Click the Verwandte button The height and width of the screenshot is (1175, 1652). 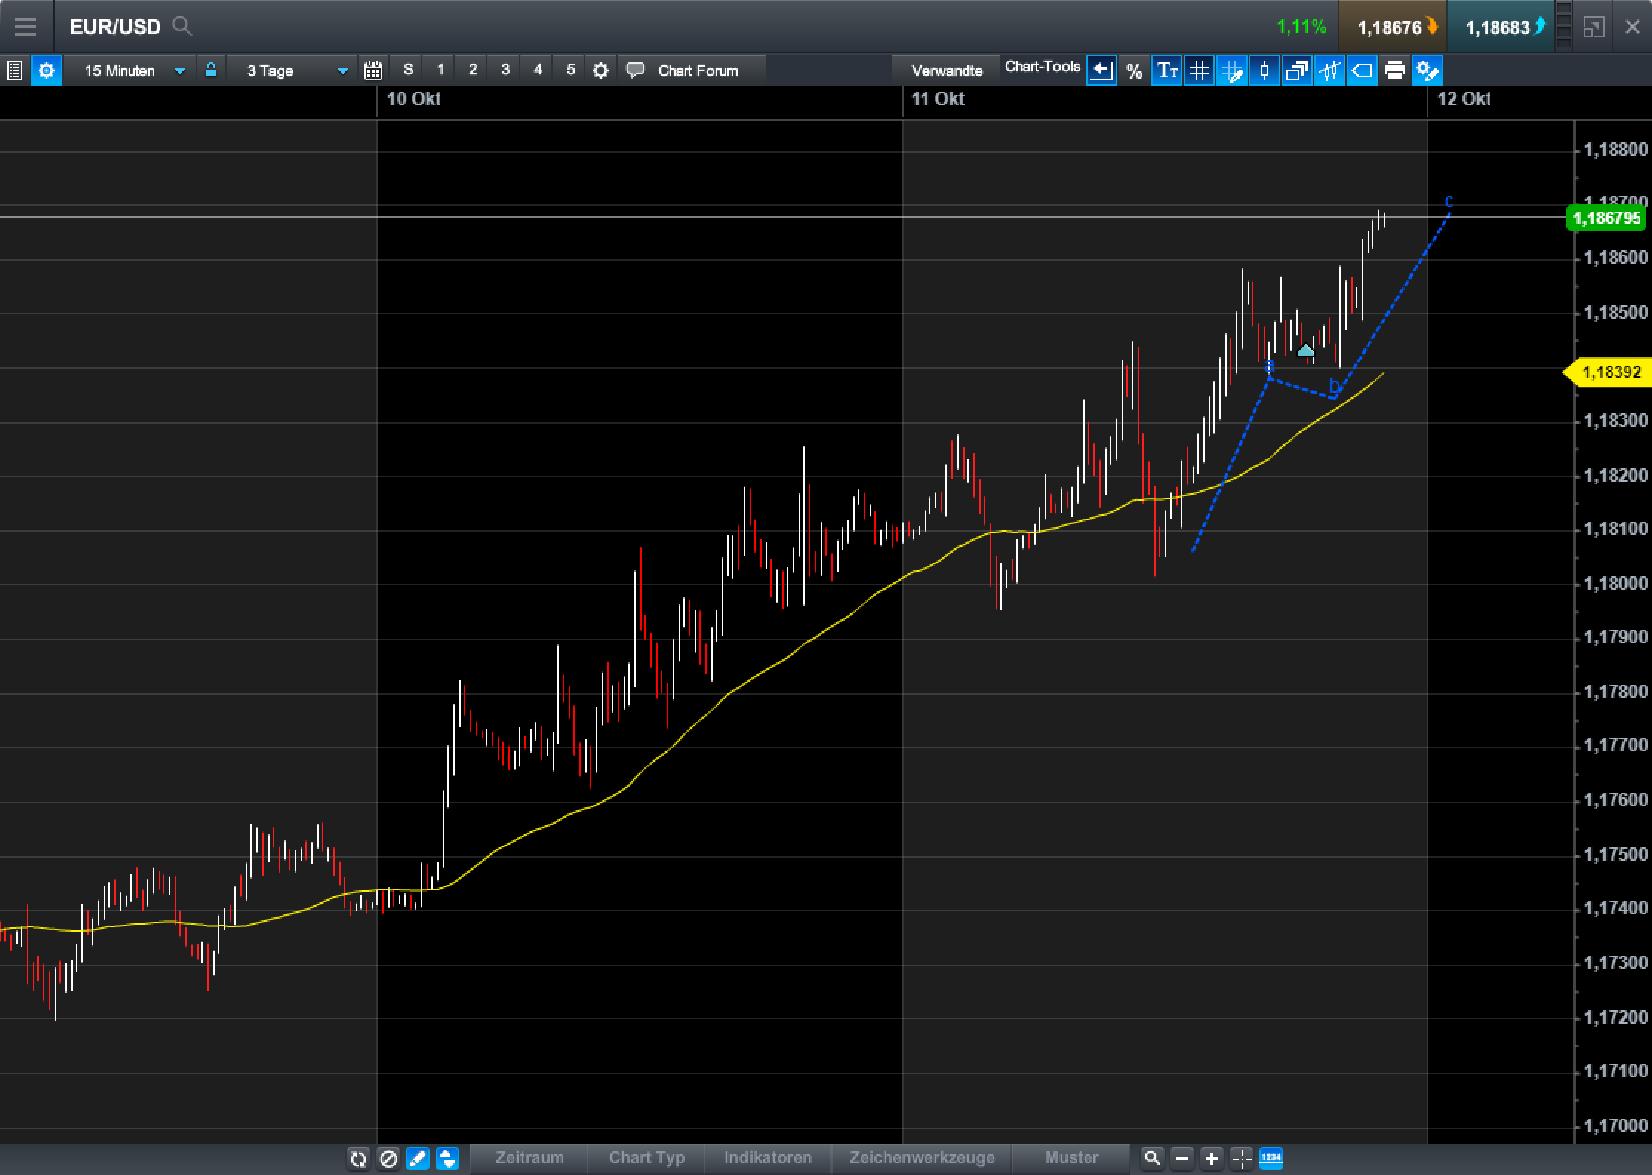tap(946, 70)
